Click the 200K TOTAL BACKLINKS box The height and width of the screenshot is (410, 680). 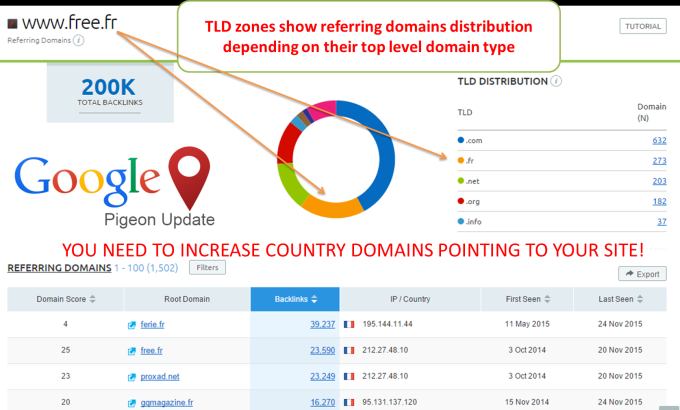(110, 93)
